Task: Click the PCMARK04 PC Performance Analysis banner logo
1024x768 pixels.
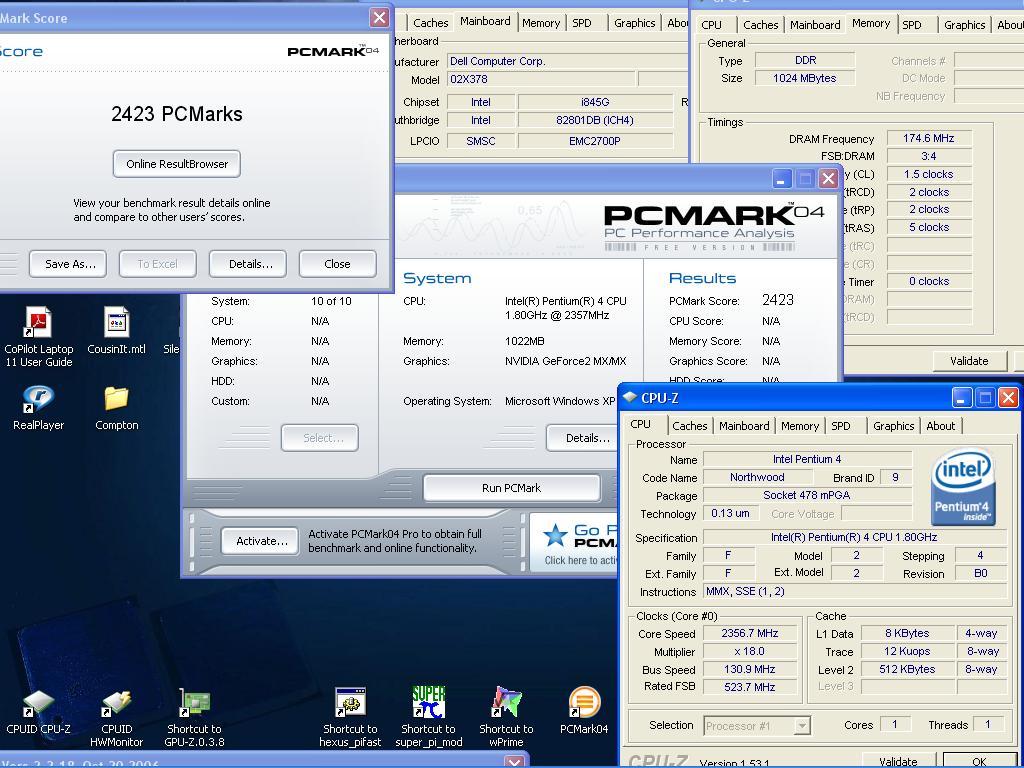Action: (x=713, y=227)
